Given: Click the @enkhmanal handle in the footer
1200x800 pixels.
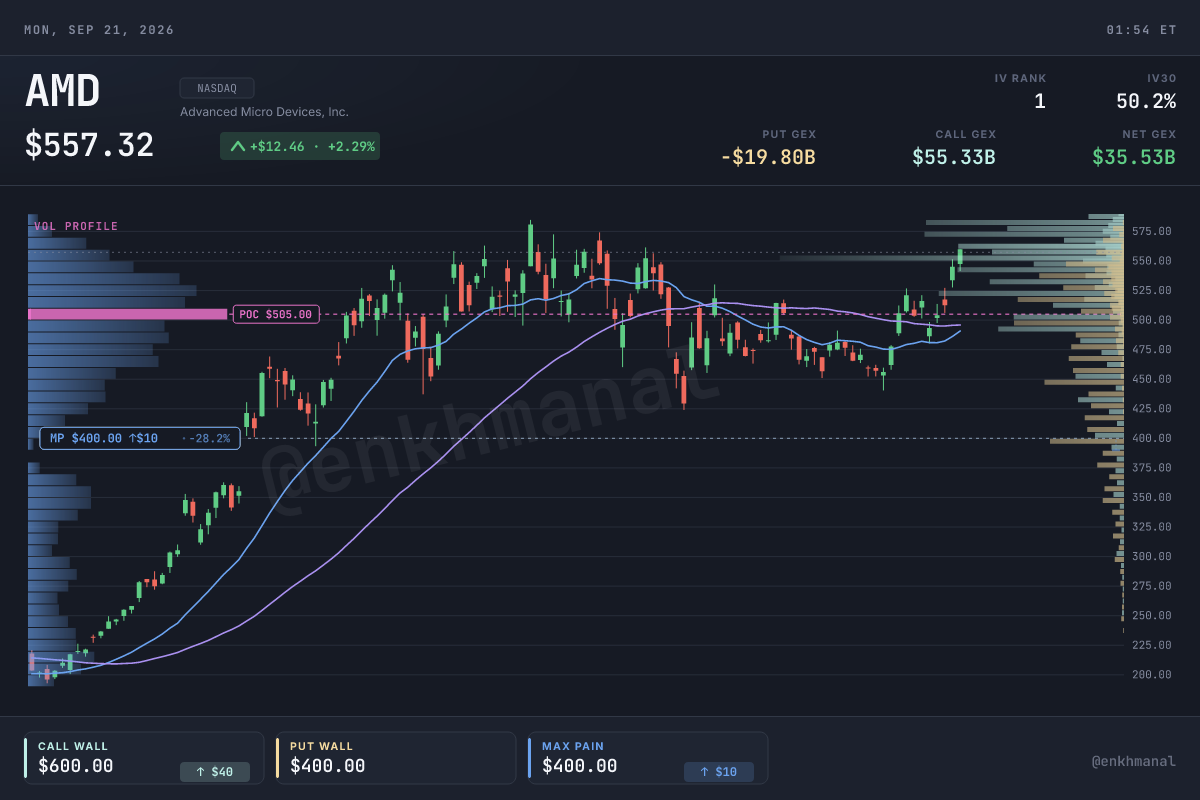Looking at the screenshot, I should [x=1134, y=762].
